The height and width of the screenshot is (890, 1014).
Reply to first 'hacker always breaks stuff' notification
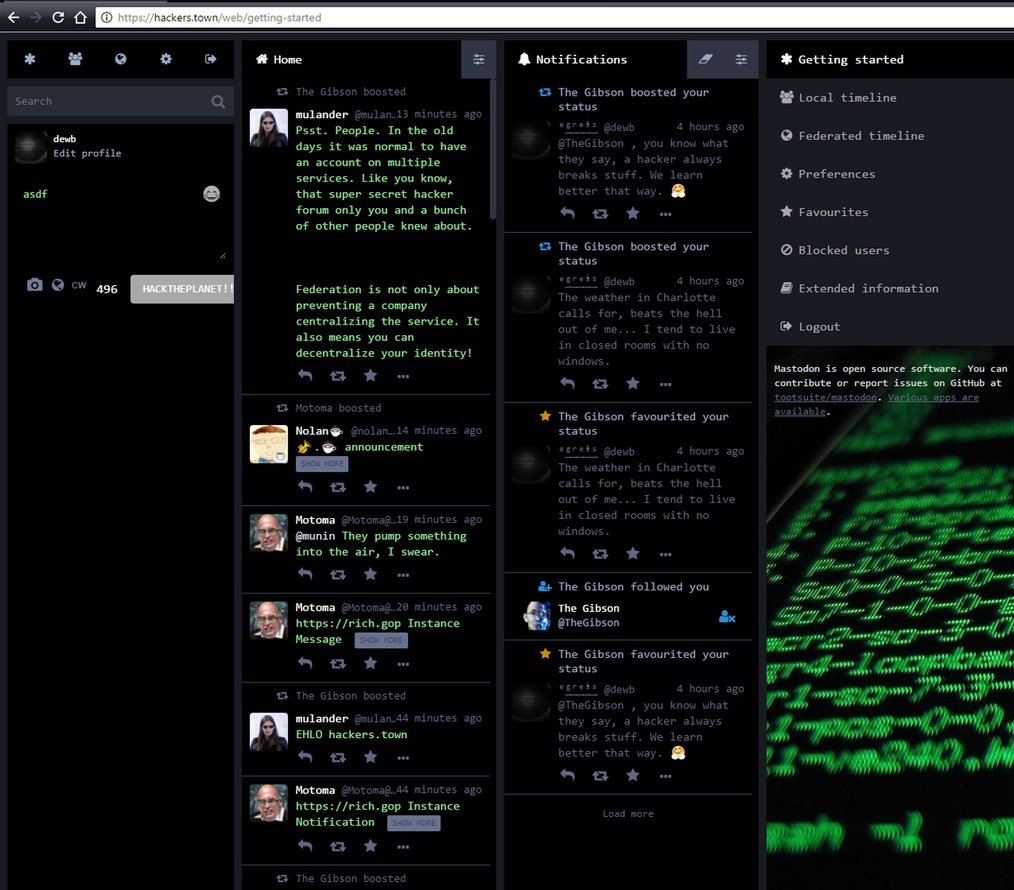click(x=567, y=213)
